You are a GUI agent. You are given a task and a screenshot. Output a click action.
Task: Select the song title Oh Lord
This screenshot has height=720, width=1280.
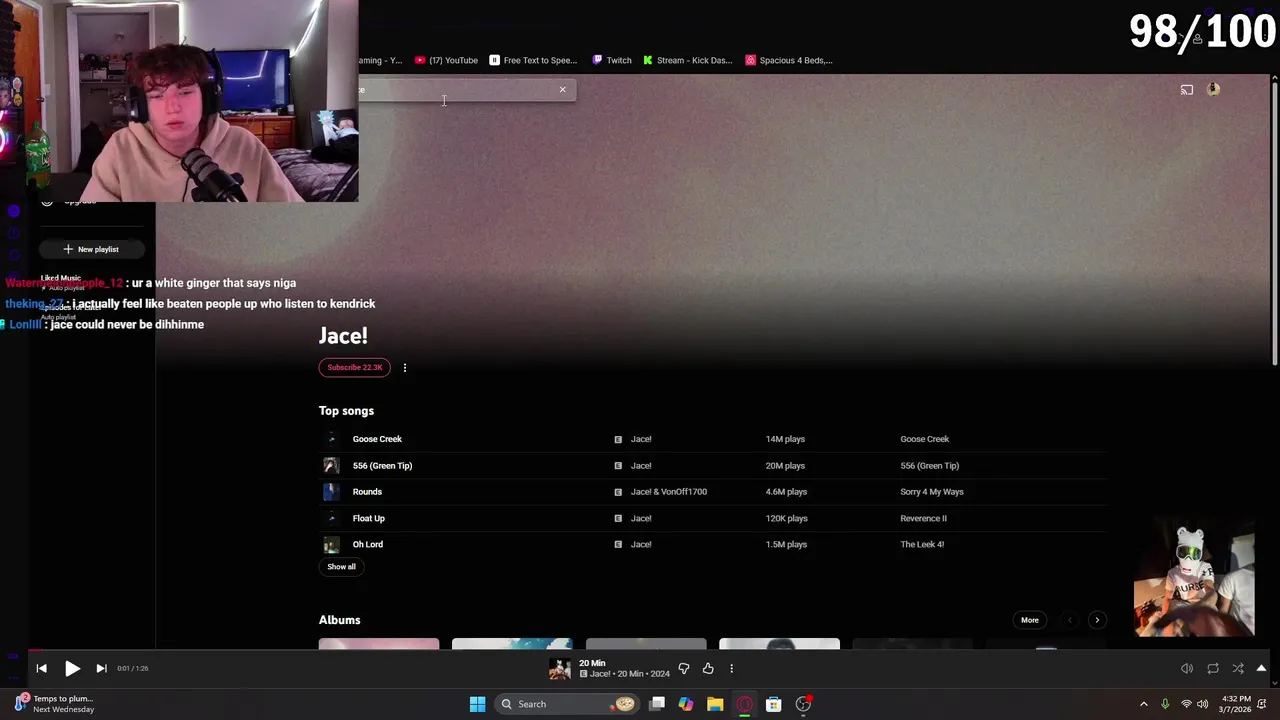[367, 545]
